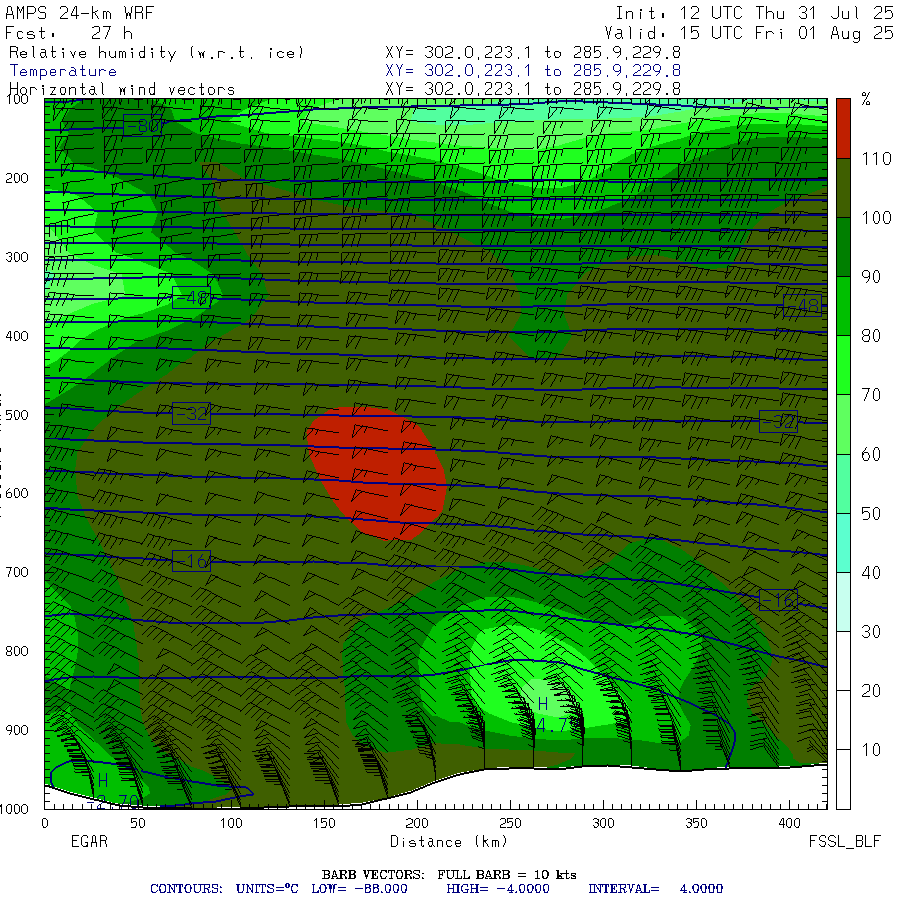Screen dimensions: 900x900
Task: Click the '%' unit label above the colorbar
Action: point(866,99)
